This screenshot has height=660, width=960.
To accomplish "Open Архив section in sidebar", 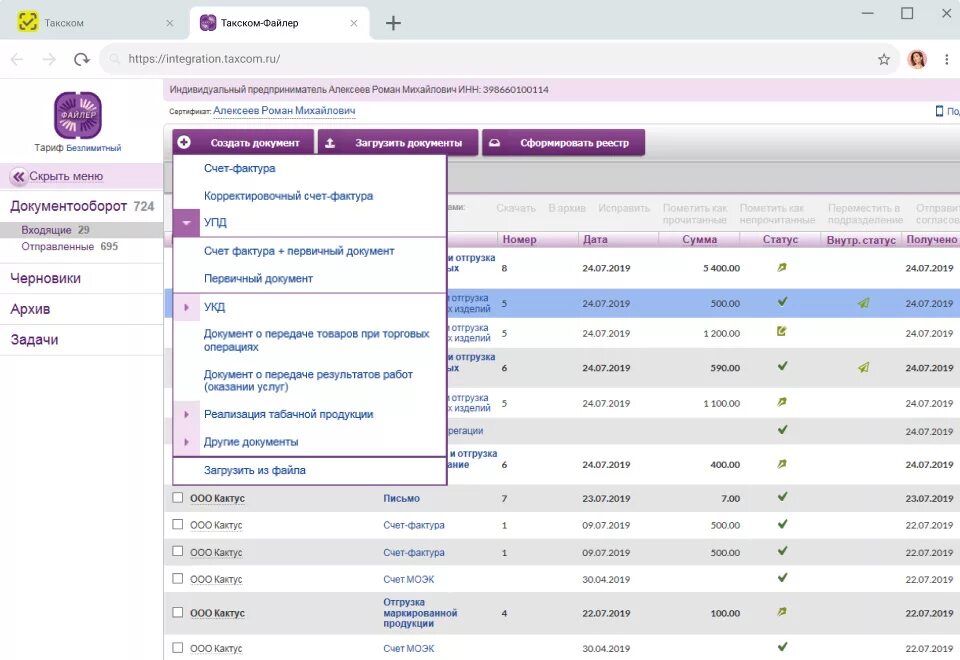I will click(30, 309).
